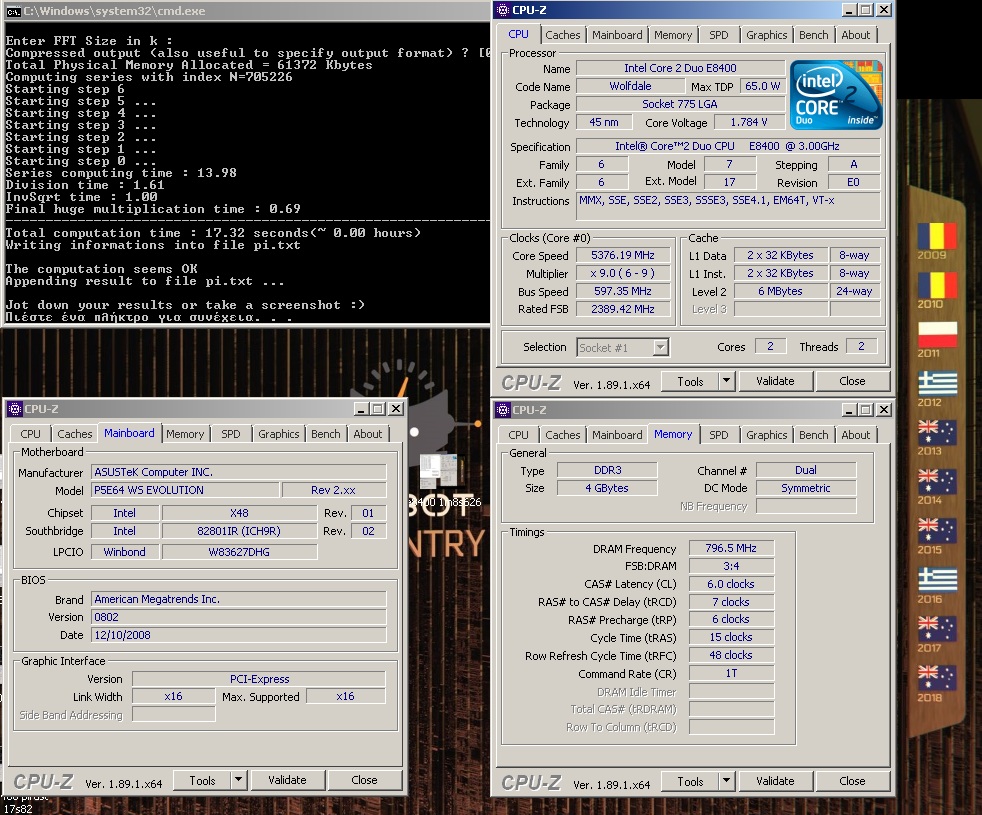This screenshot has height=815, width=982.
Task: Open Tools dropdown arrow in Mainboard window
Action: [x=238, y=780]
